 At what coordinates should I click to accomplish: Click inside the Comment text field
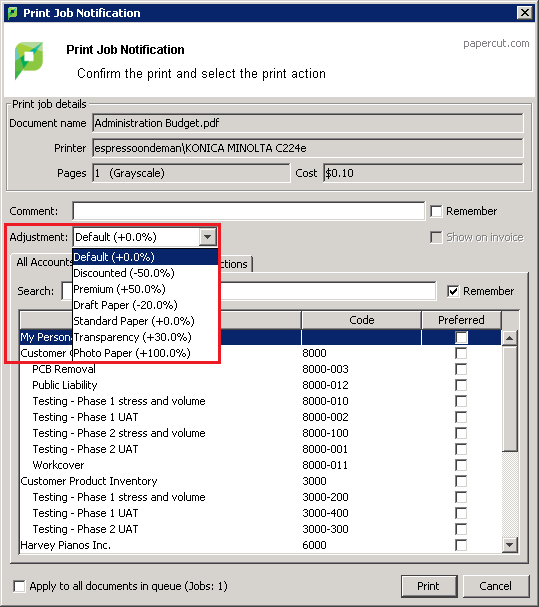(x=249, y=211)
